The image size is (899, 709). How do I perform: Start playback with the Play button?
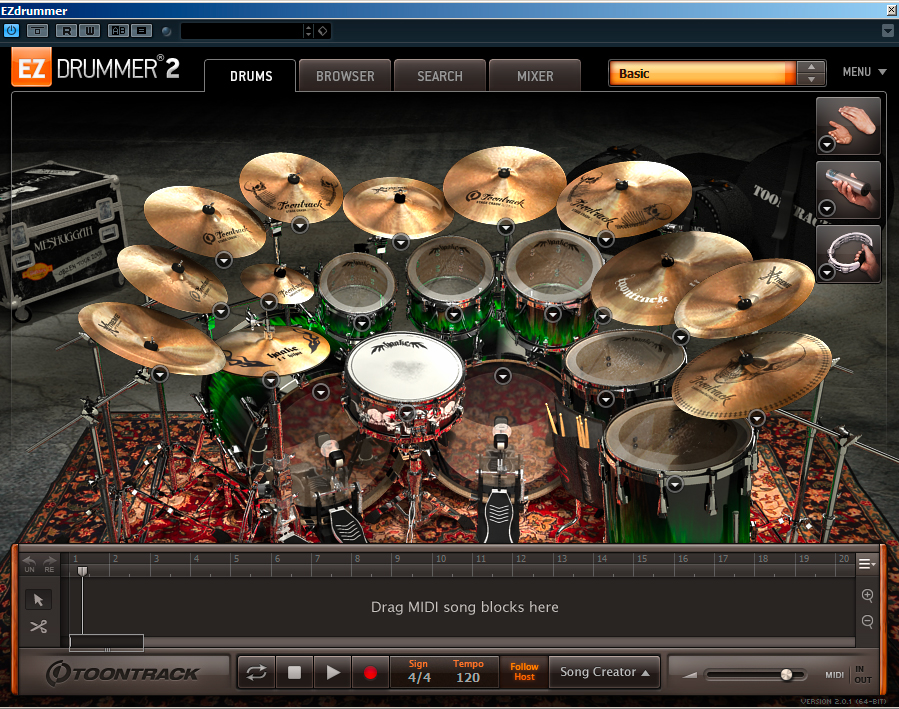coord(333,672)
